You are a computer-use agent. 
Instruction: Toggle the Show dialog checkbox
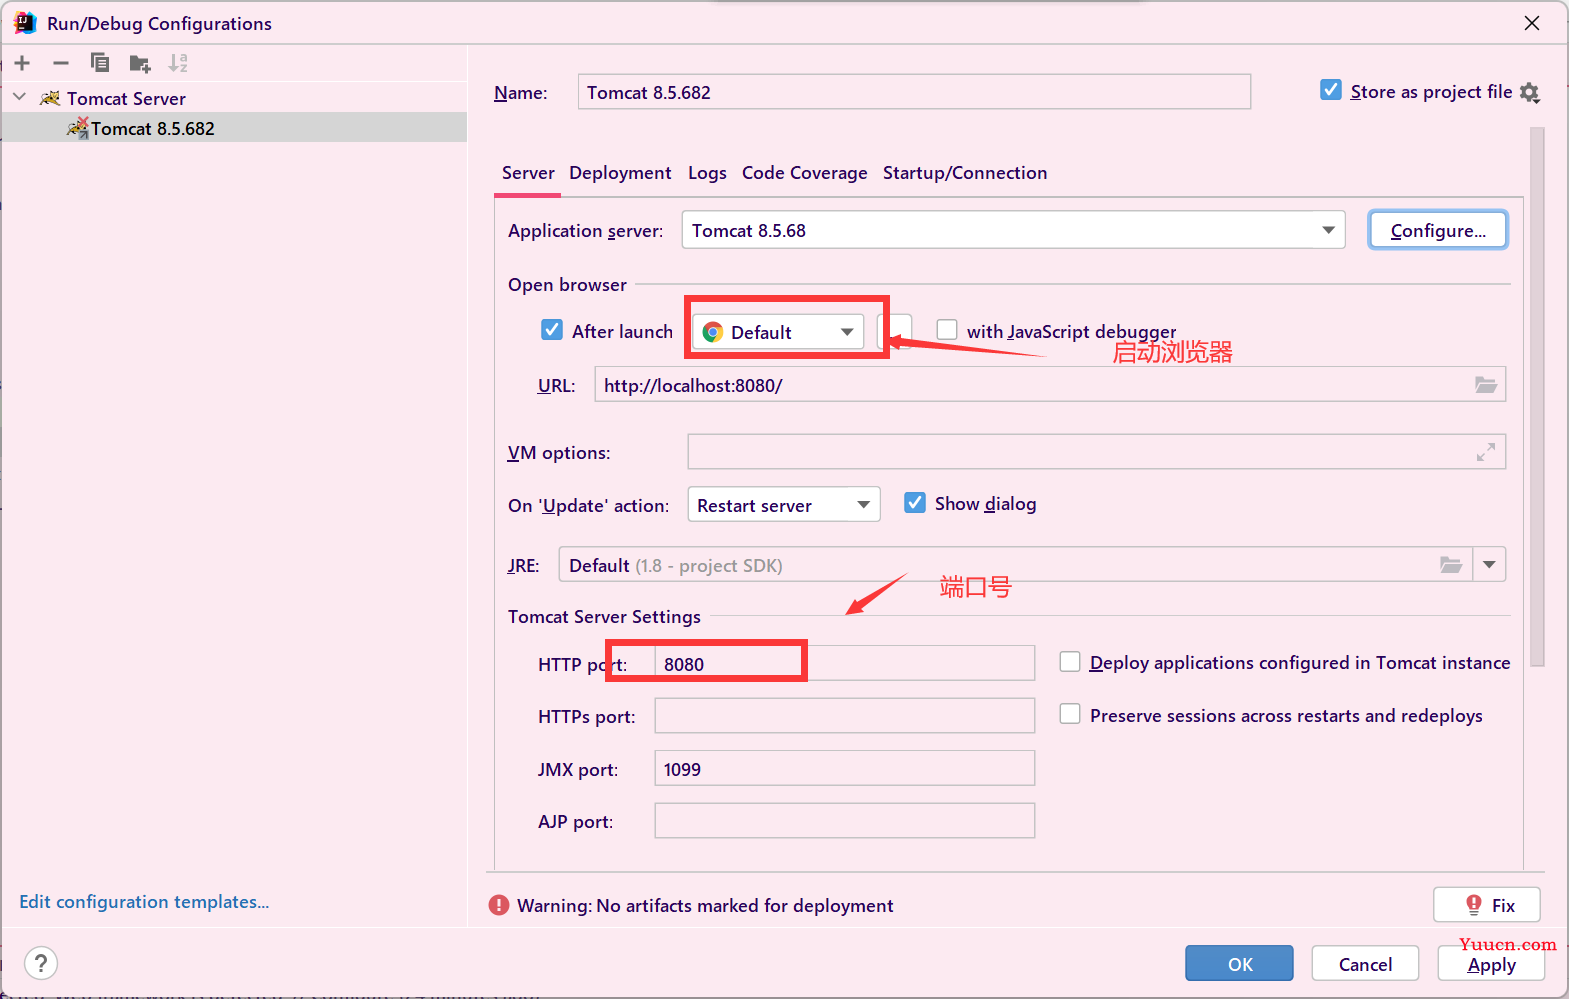pyautogui.click(x=915, y=503)
